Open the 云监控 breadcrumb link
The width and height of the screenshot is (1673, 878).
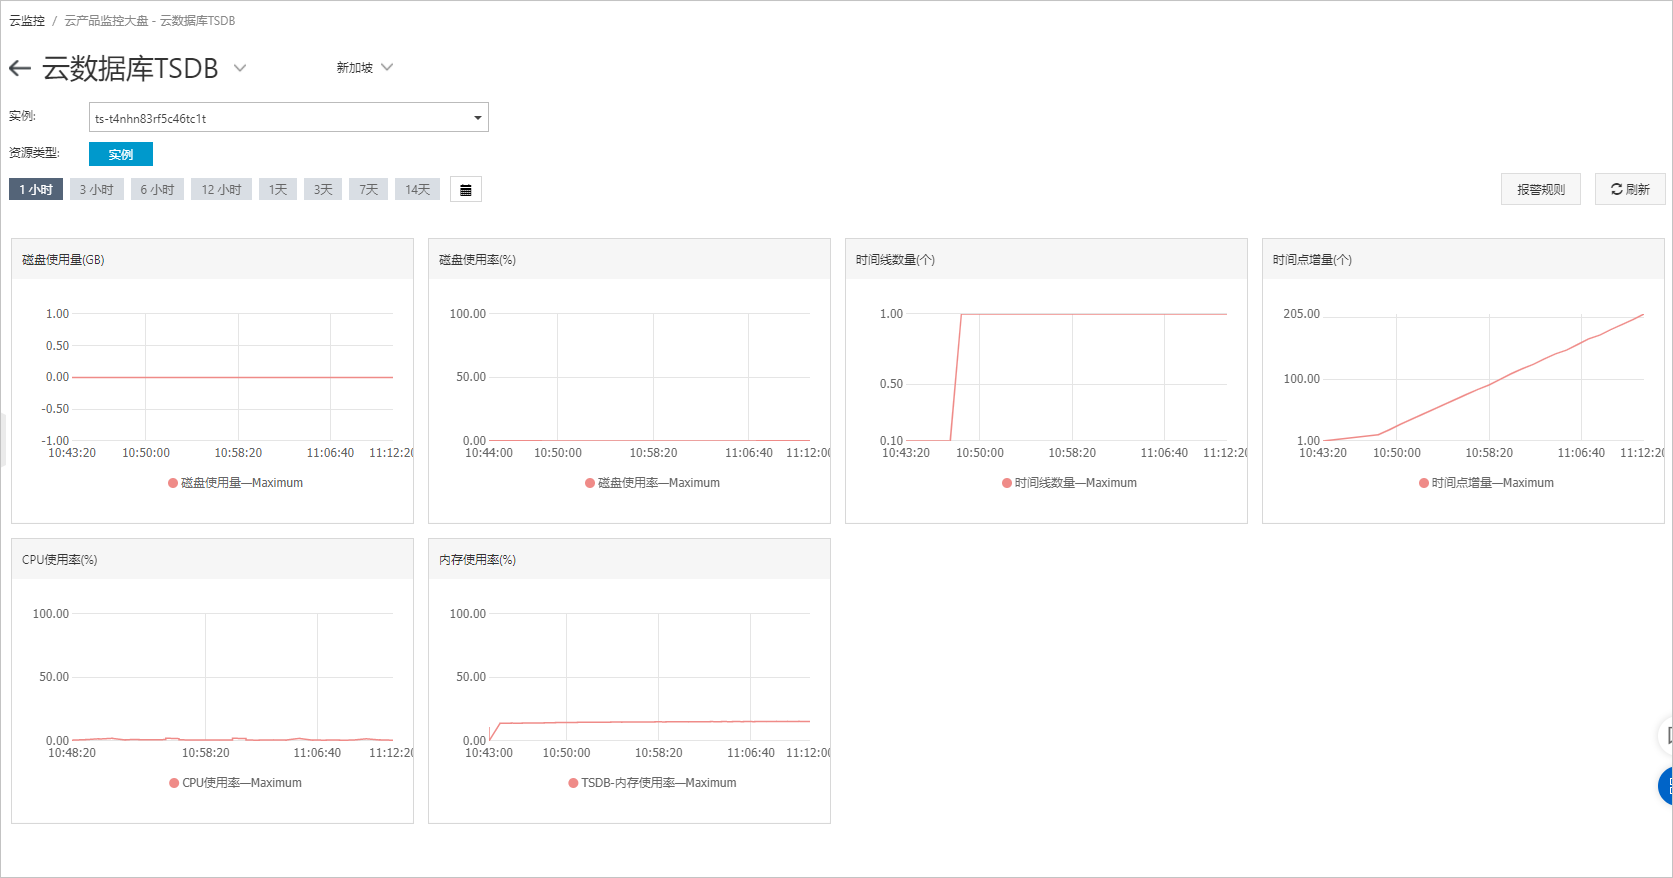tap(27, 20)
